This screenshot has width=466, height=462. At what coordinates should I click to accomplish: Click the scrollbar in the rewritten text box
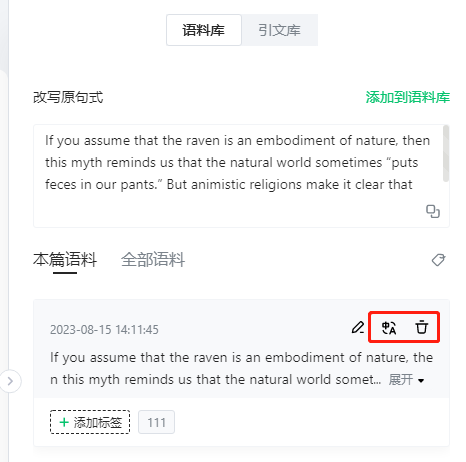tap(446, 154)
